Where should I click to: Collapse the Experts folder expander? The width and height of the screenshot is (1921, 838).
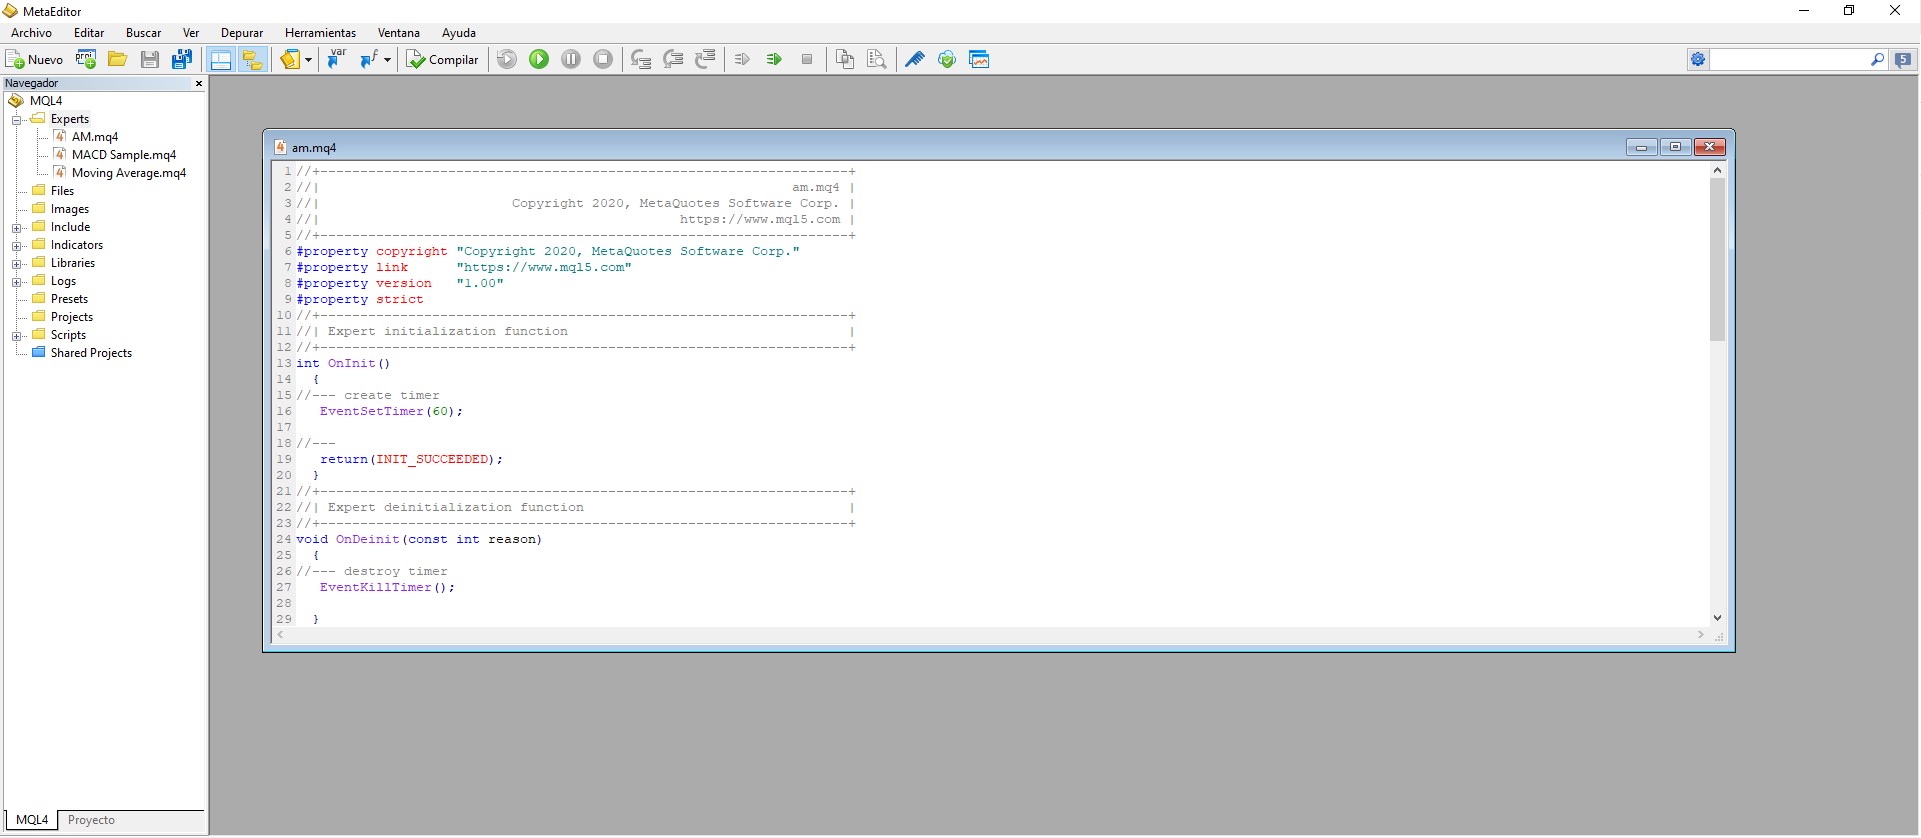pyautogui.click(x=17, y=120)
